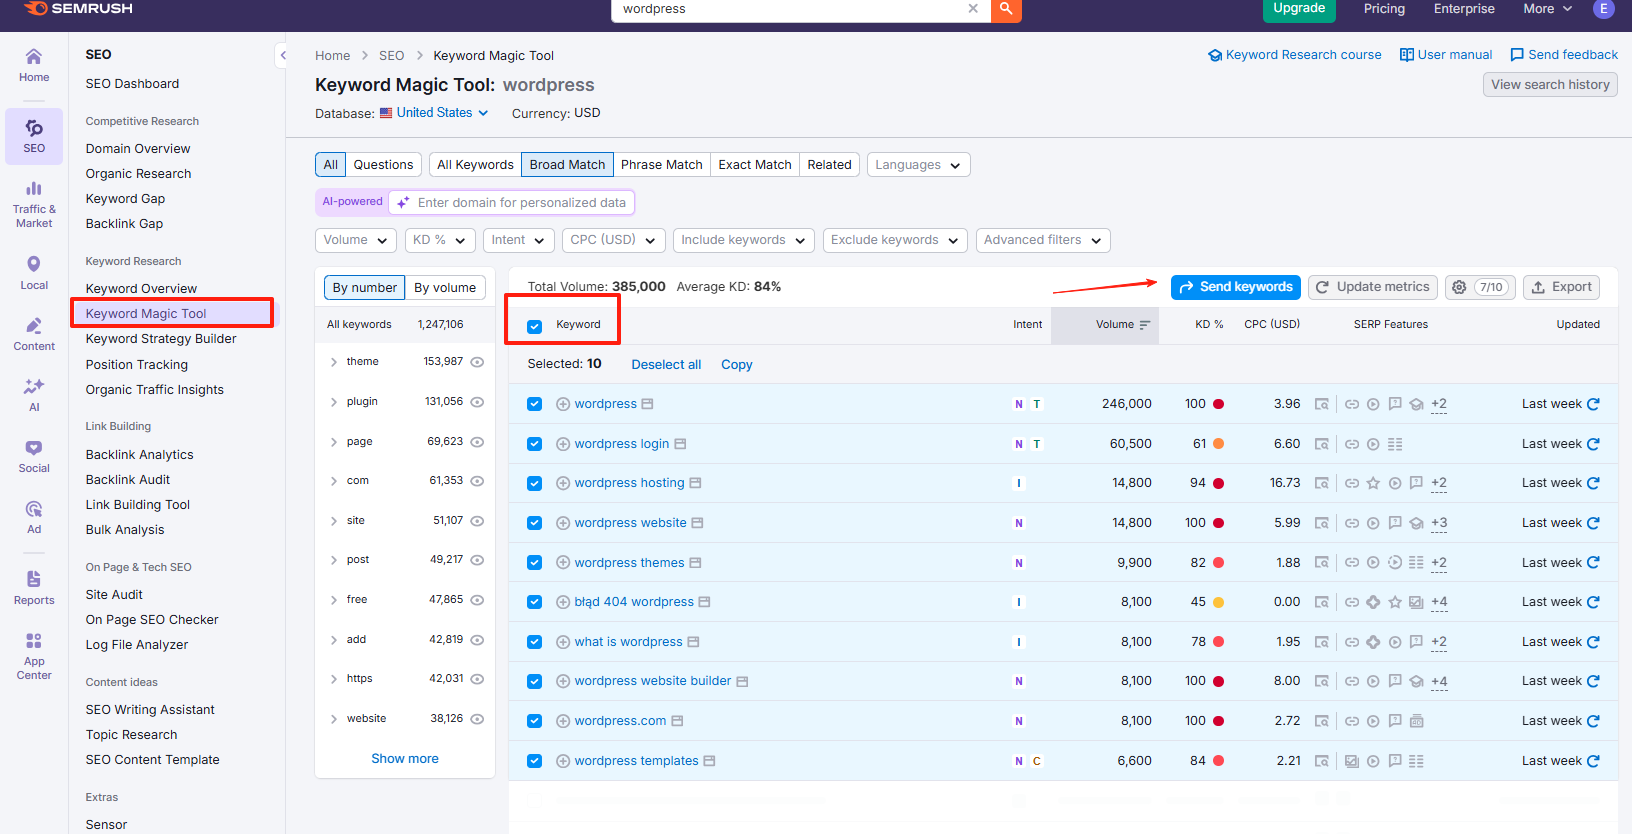The height and width of the screenshot is (834, 1632).
Task: Click the domain input for personalized data
Action: point(521,203)
